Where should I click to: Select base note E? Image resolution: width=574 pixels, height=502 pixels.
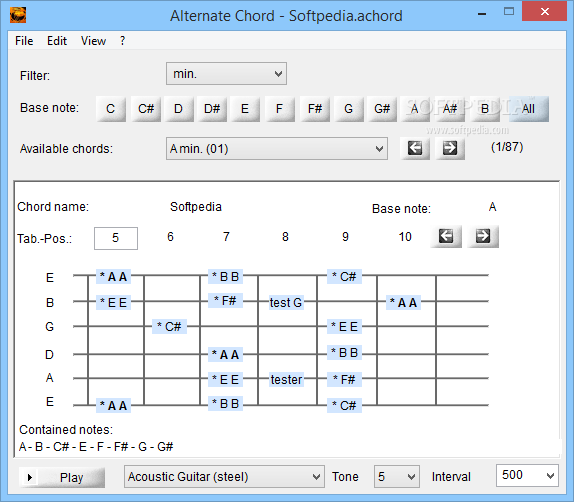tap(245, 109)
